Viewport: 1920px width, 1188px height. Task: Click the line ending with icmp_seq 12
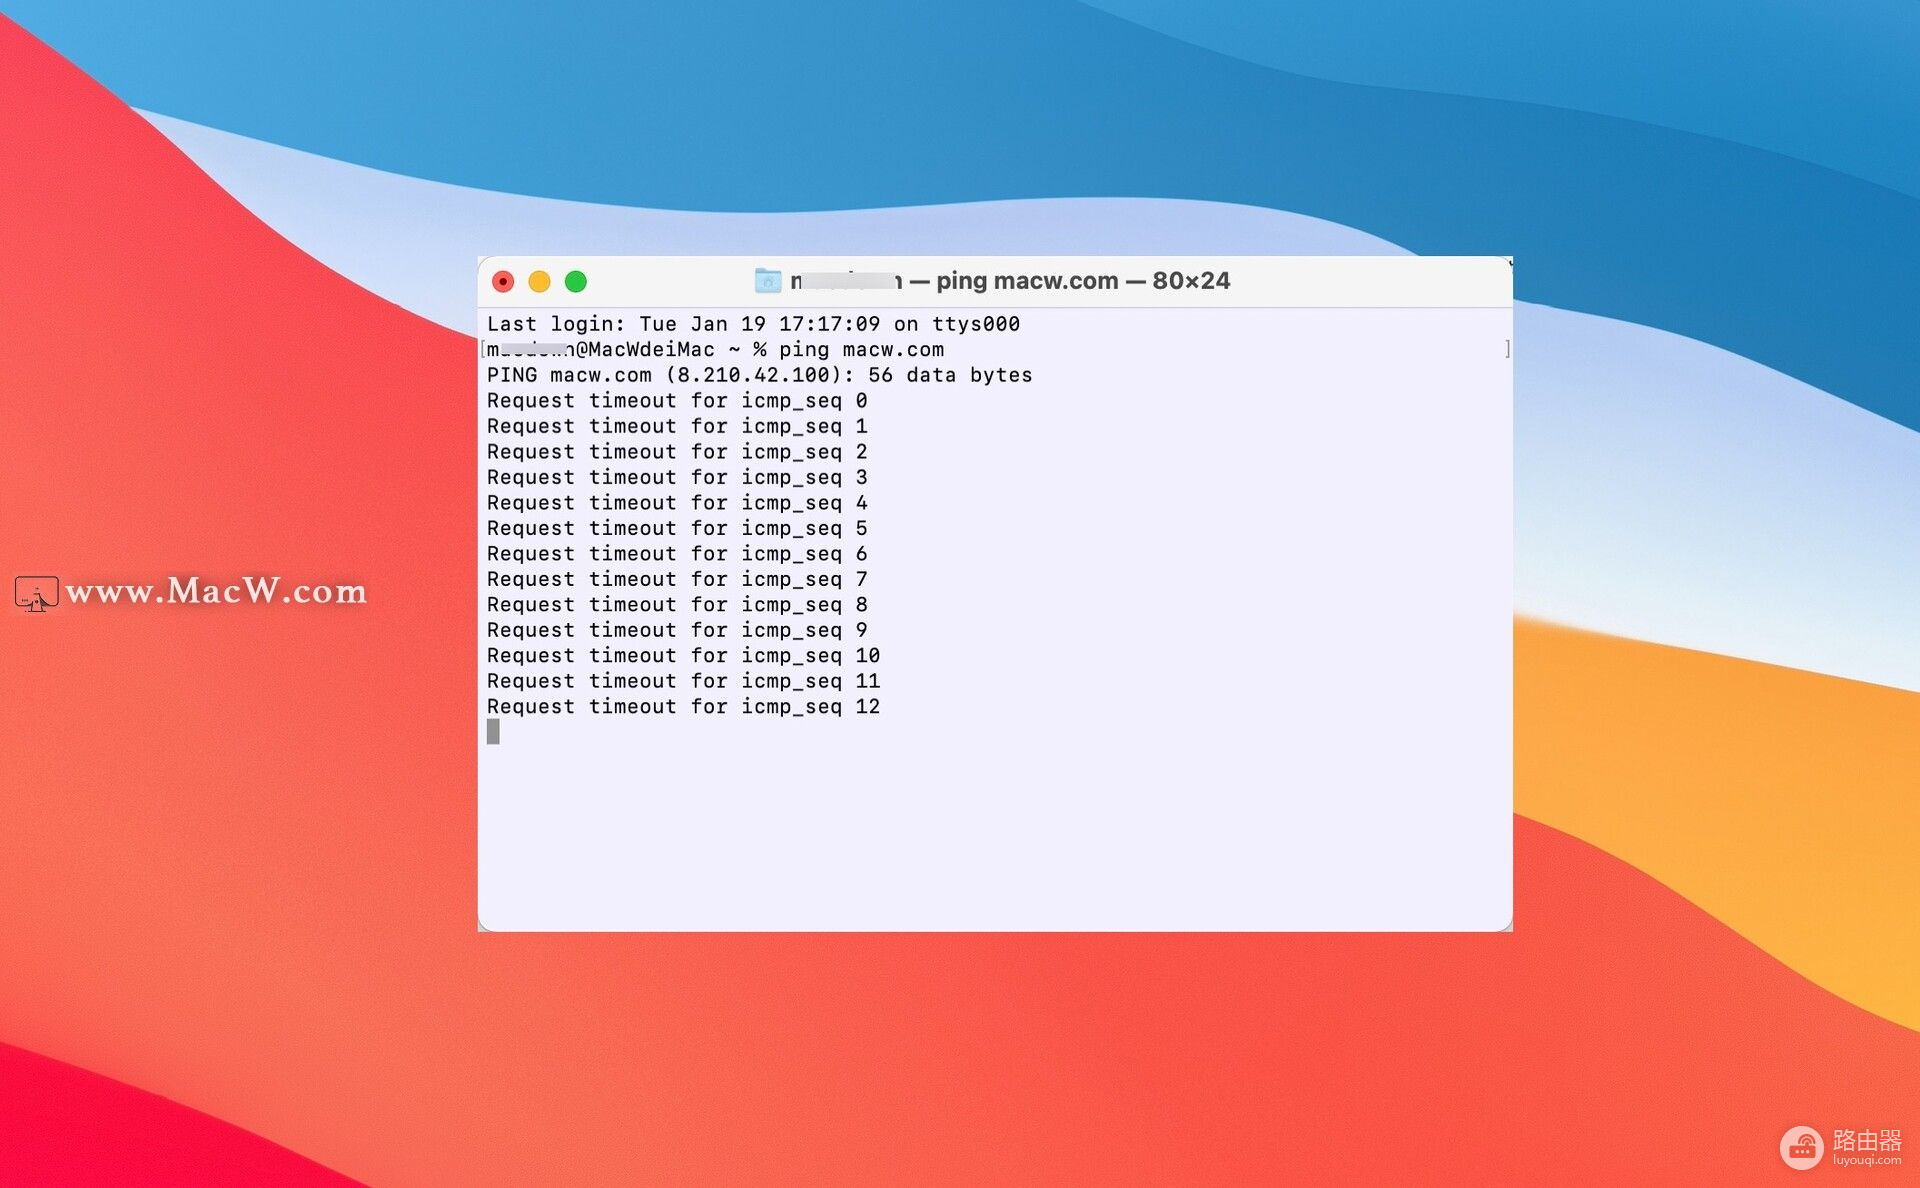683,707
